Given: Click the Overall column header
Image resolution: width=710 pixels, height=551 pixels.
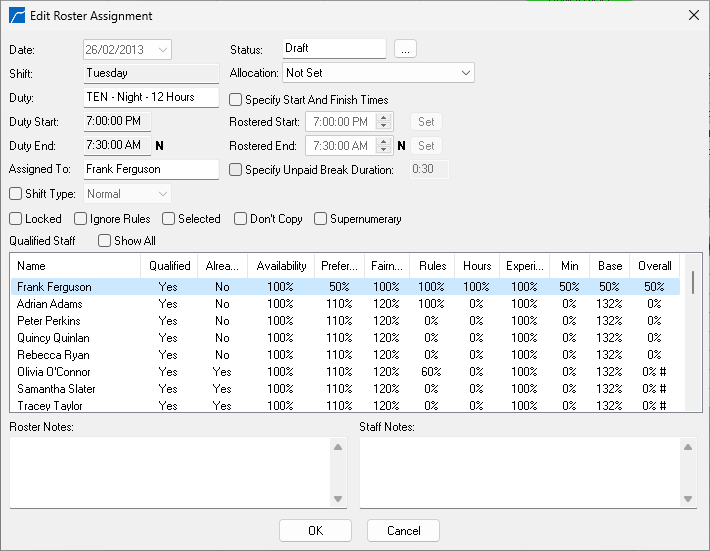Looking at the screenshot, I should pyautogui.click(x=655, y=266).
